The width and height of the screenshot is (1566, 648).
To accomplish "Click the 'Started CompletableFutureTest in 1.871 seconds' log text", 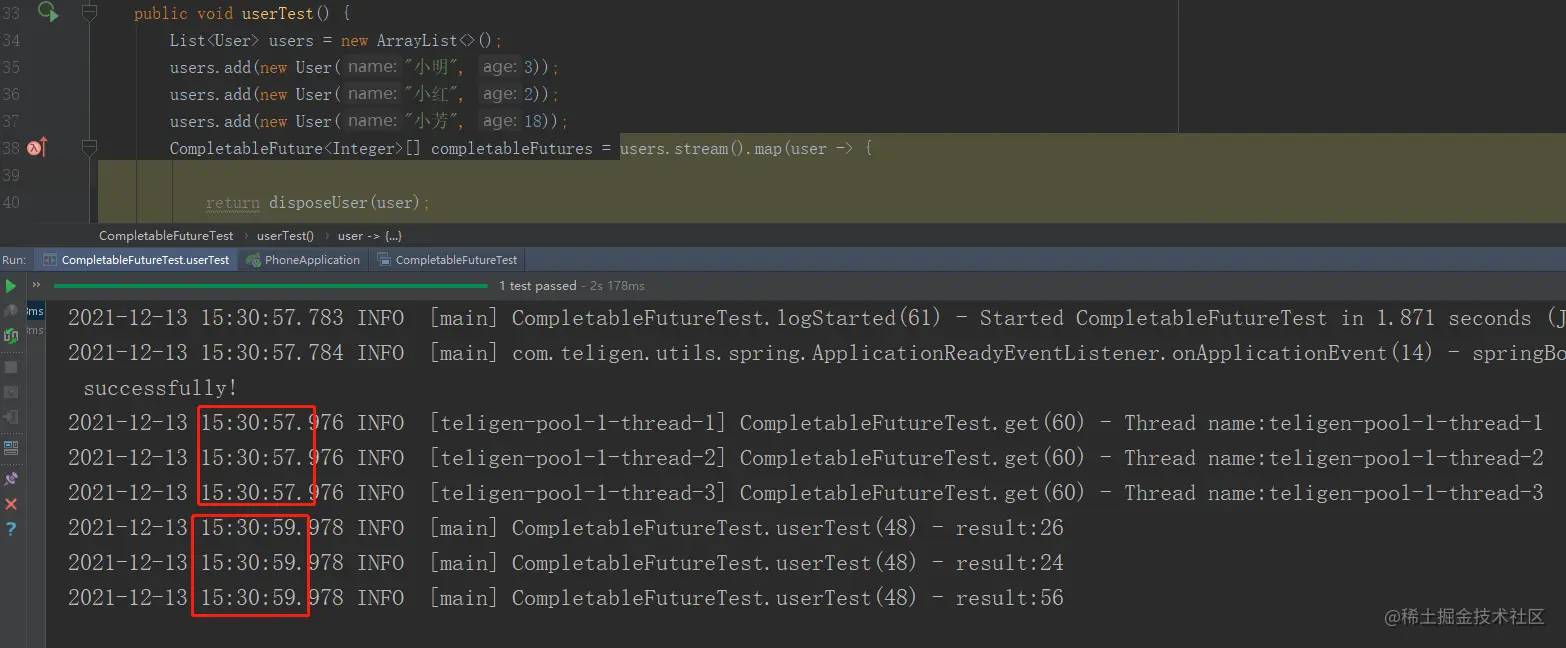I will pyautogui.click(x=1255, y=318).
